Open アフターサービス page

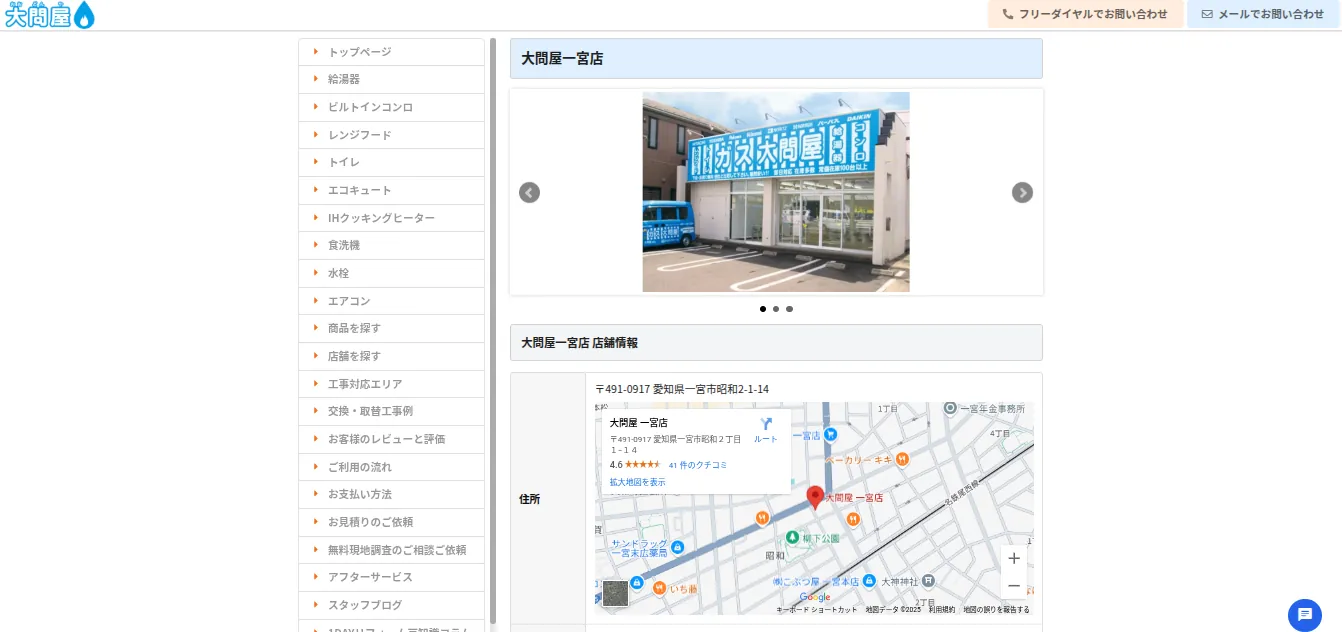click(391, 577)
